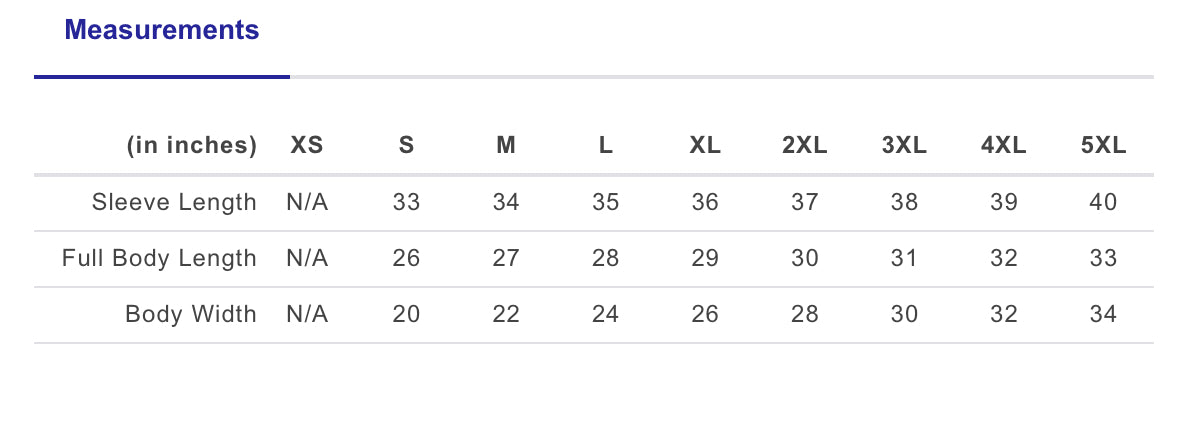Click the Sleeve Length row label
Image resolution: width=1179 pixels, height=445 pixels.
click(174, 203)
